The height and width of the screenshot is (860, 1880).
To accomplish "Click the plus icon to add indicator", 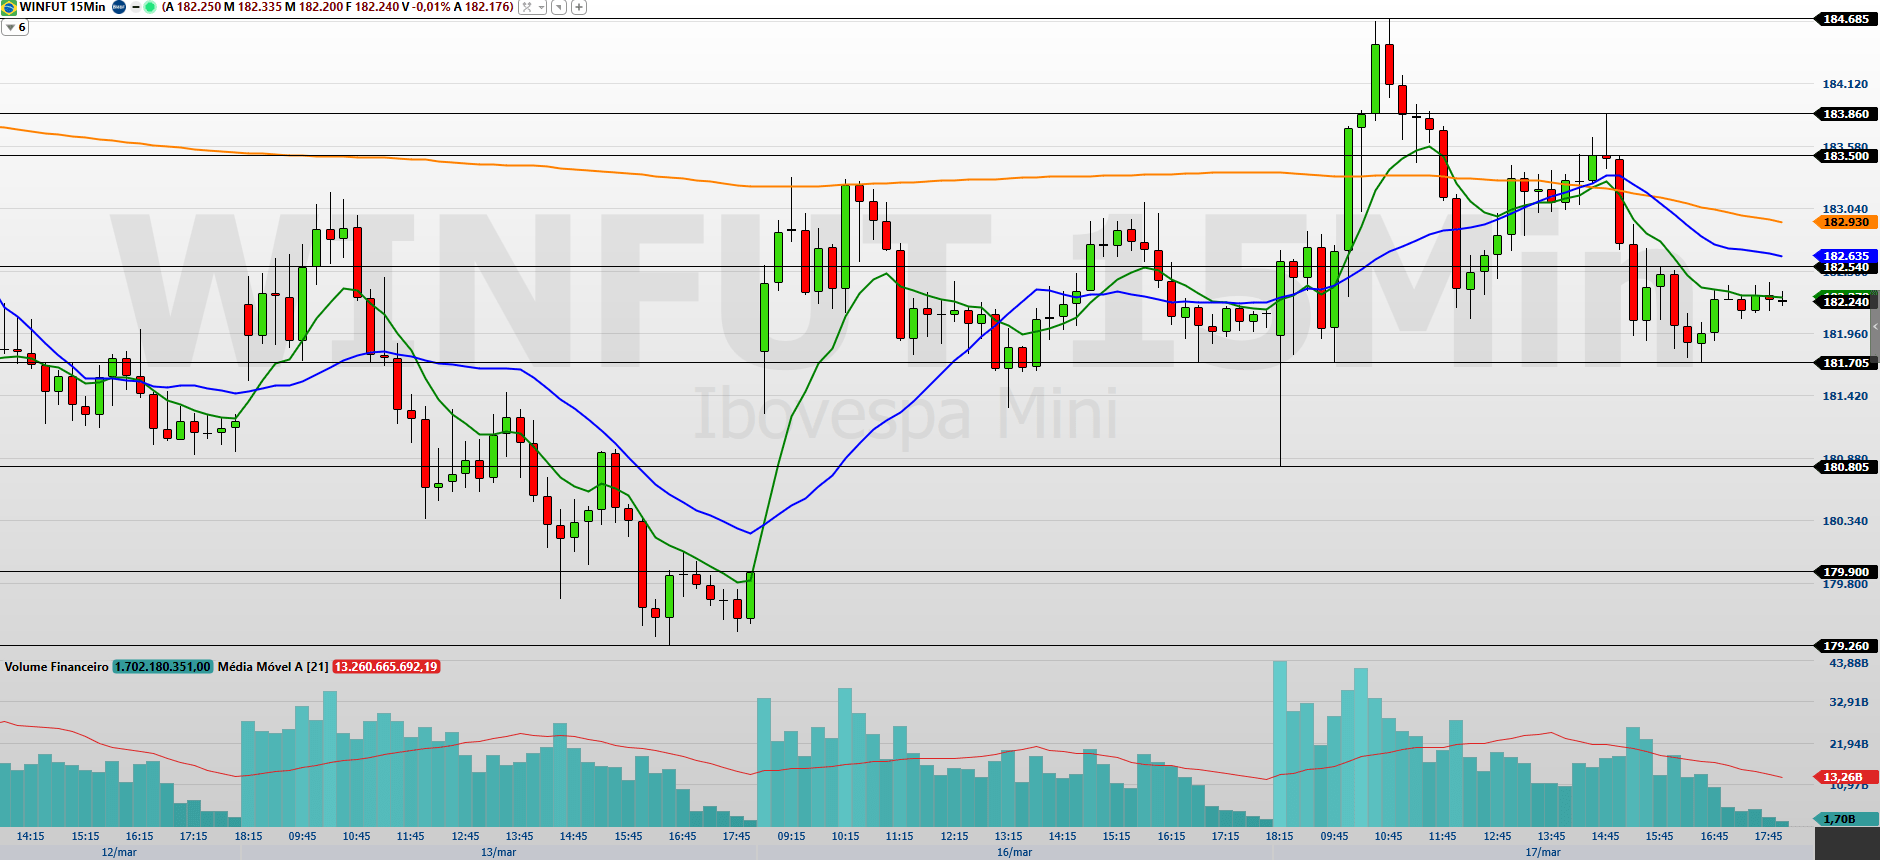I will click(x=579, y=7).
